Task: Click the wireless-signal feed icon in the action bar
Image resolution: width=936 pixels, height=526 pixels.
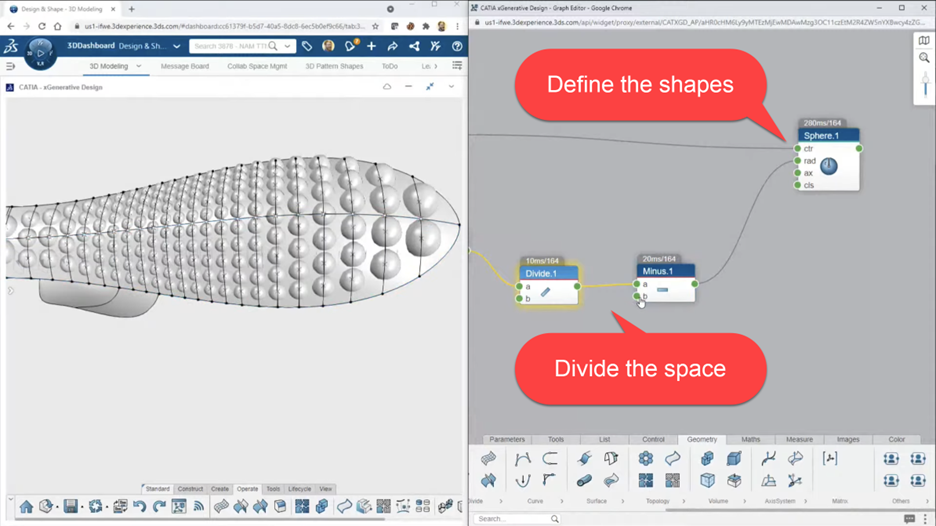Action: (x=199, y=506)
